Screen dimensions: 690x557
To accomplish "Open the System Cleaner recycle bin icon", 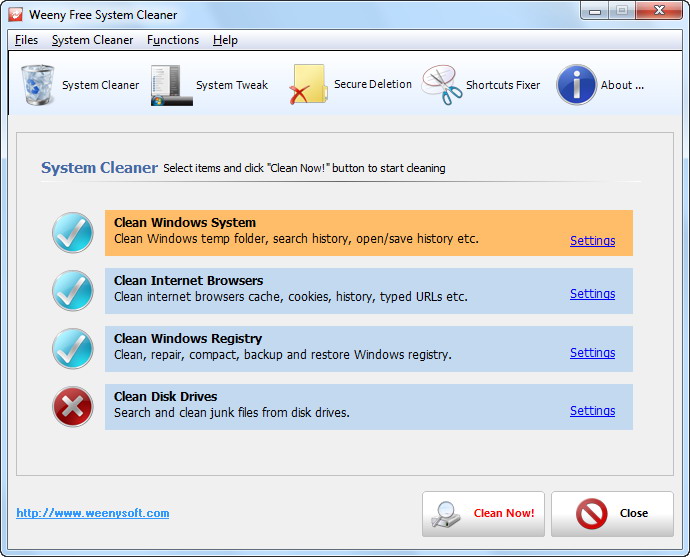I will 38,85.
